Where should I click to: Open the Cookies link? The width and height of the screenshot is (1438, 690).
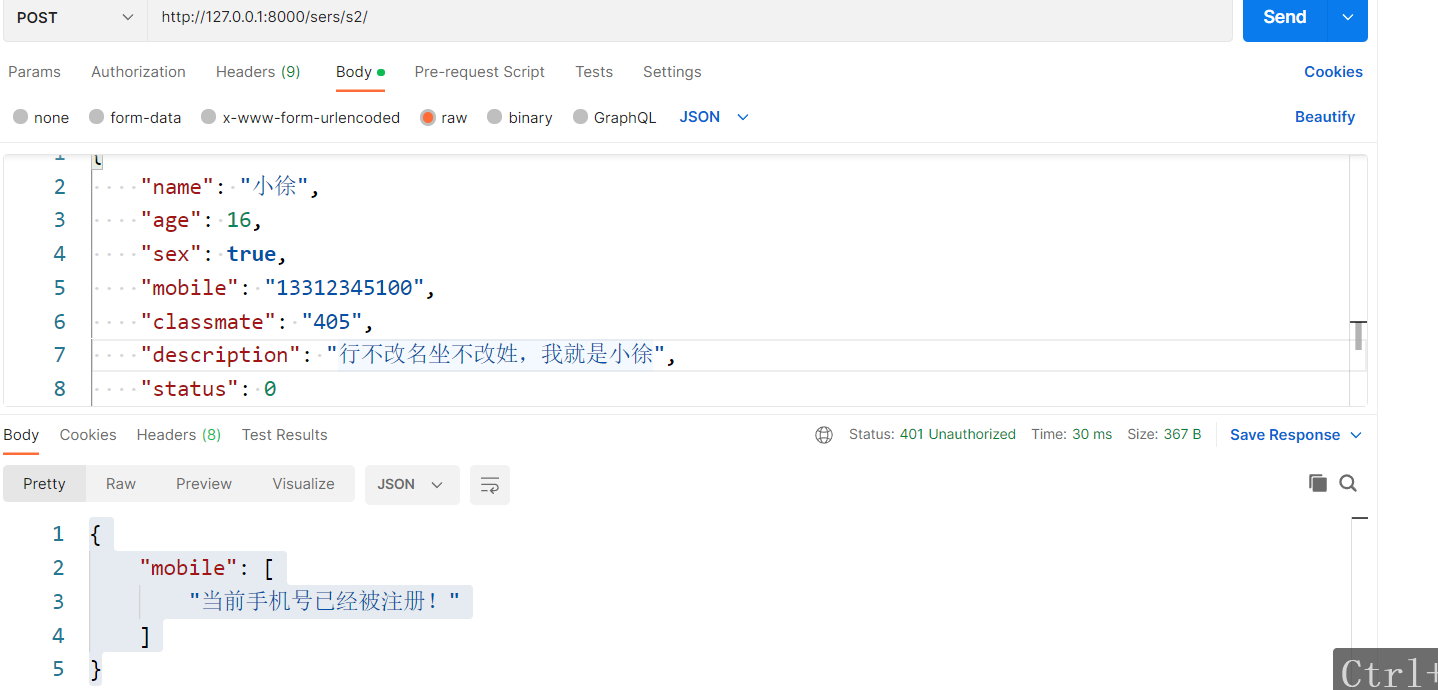coord(1333,72)
